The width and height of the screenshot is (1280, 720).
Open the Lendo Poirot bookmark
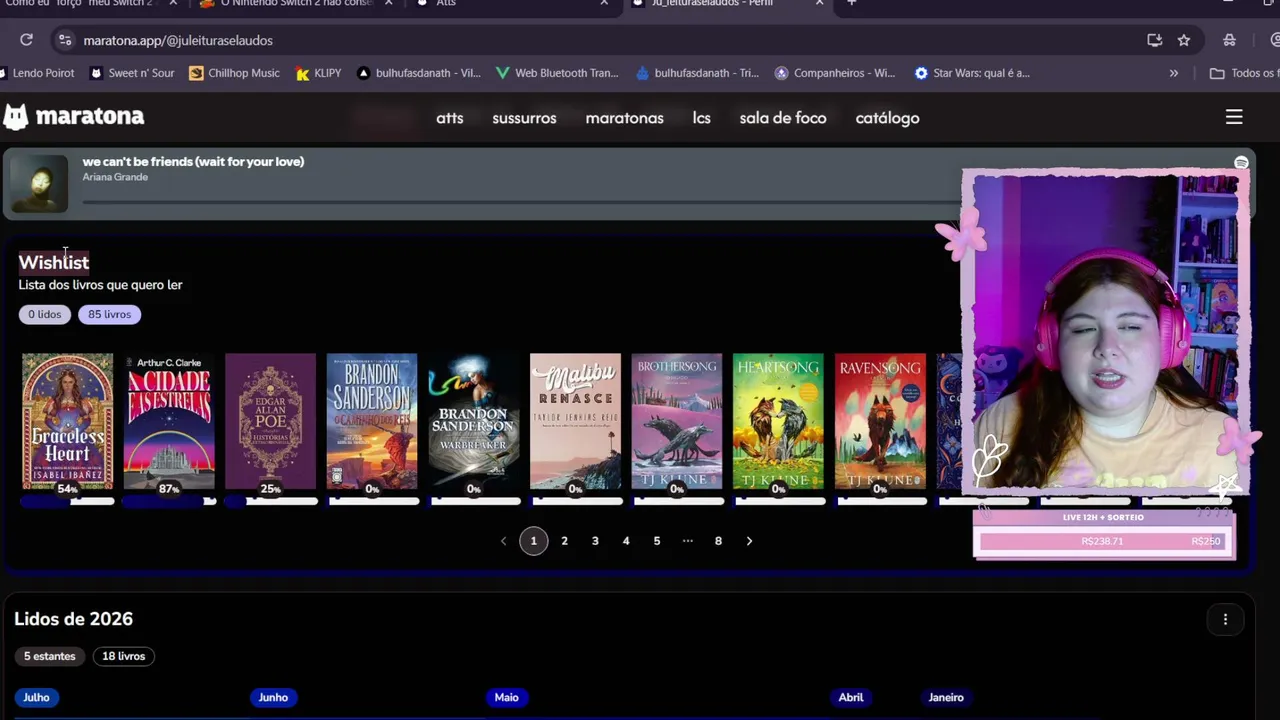pyautogui.click(x=37, y=73)
